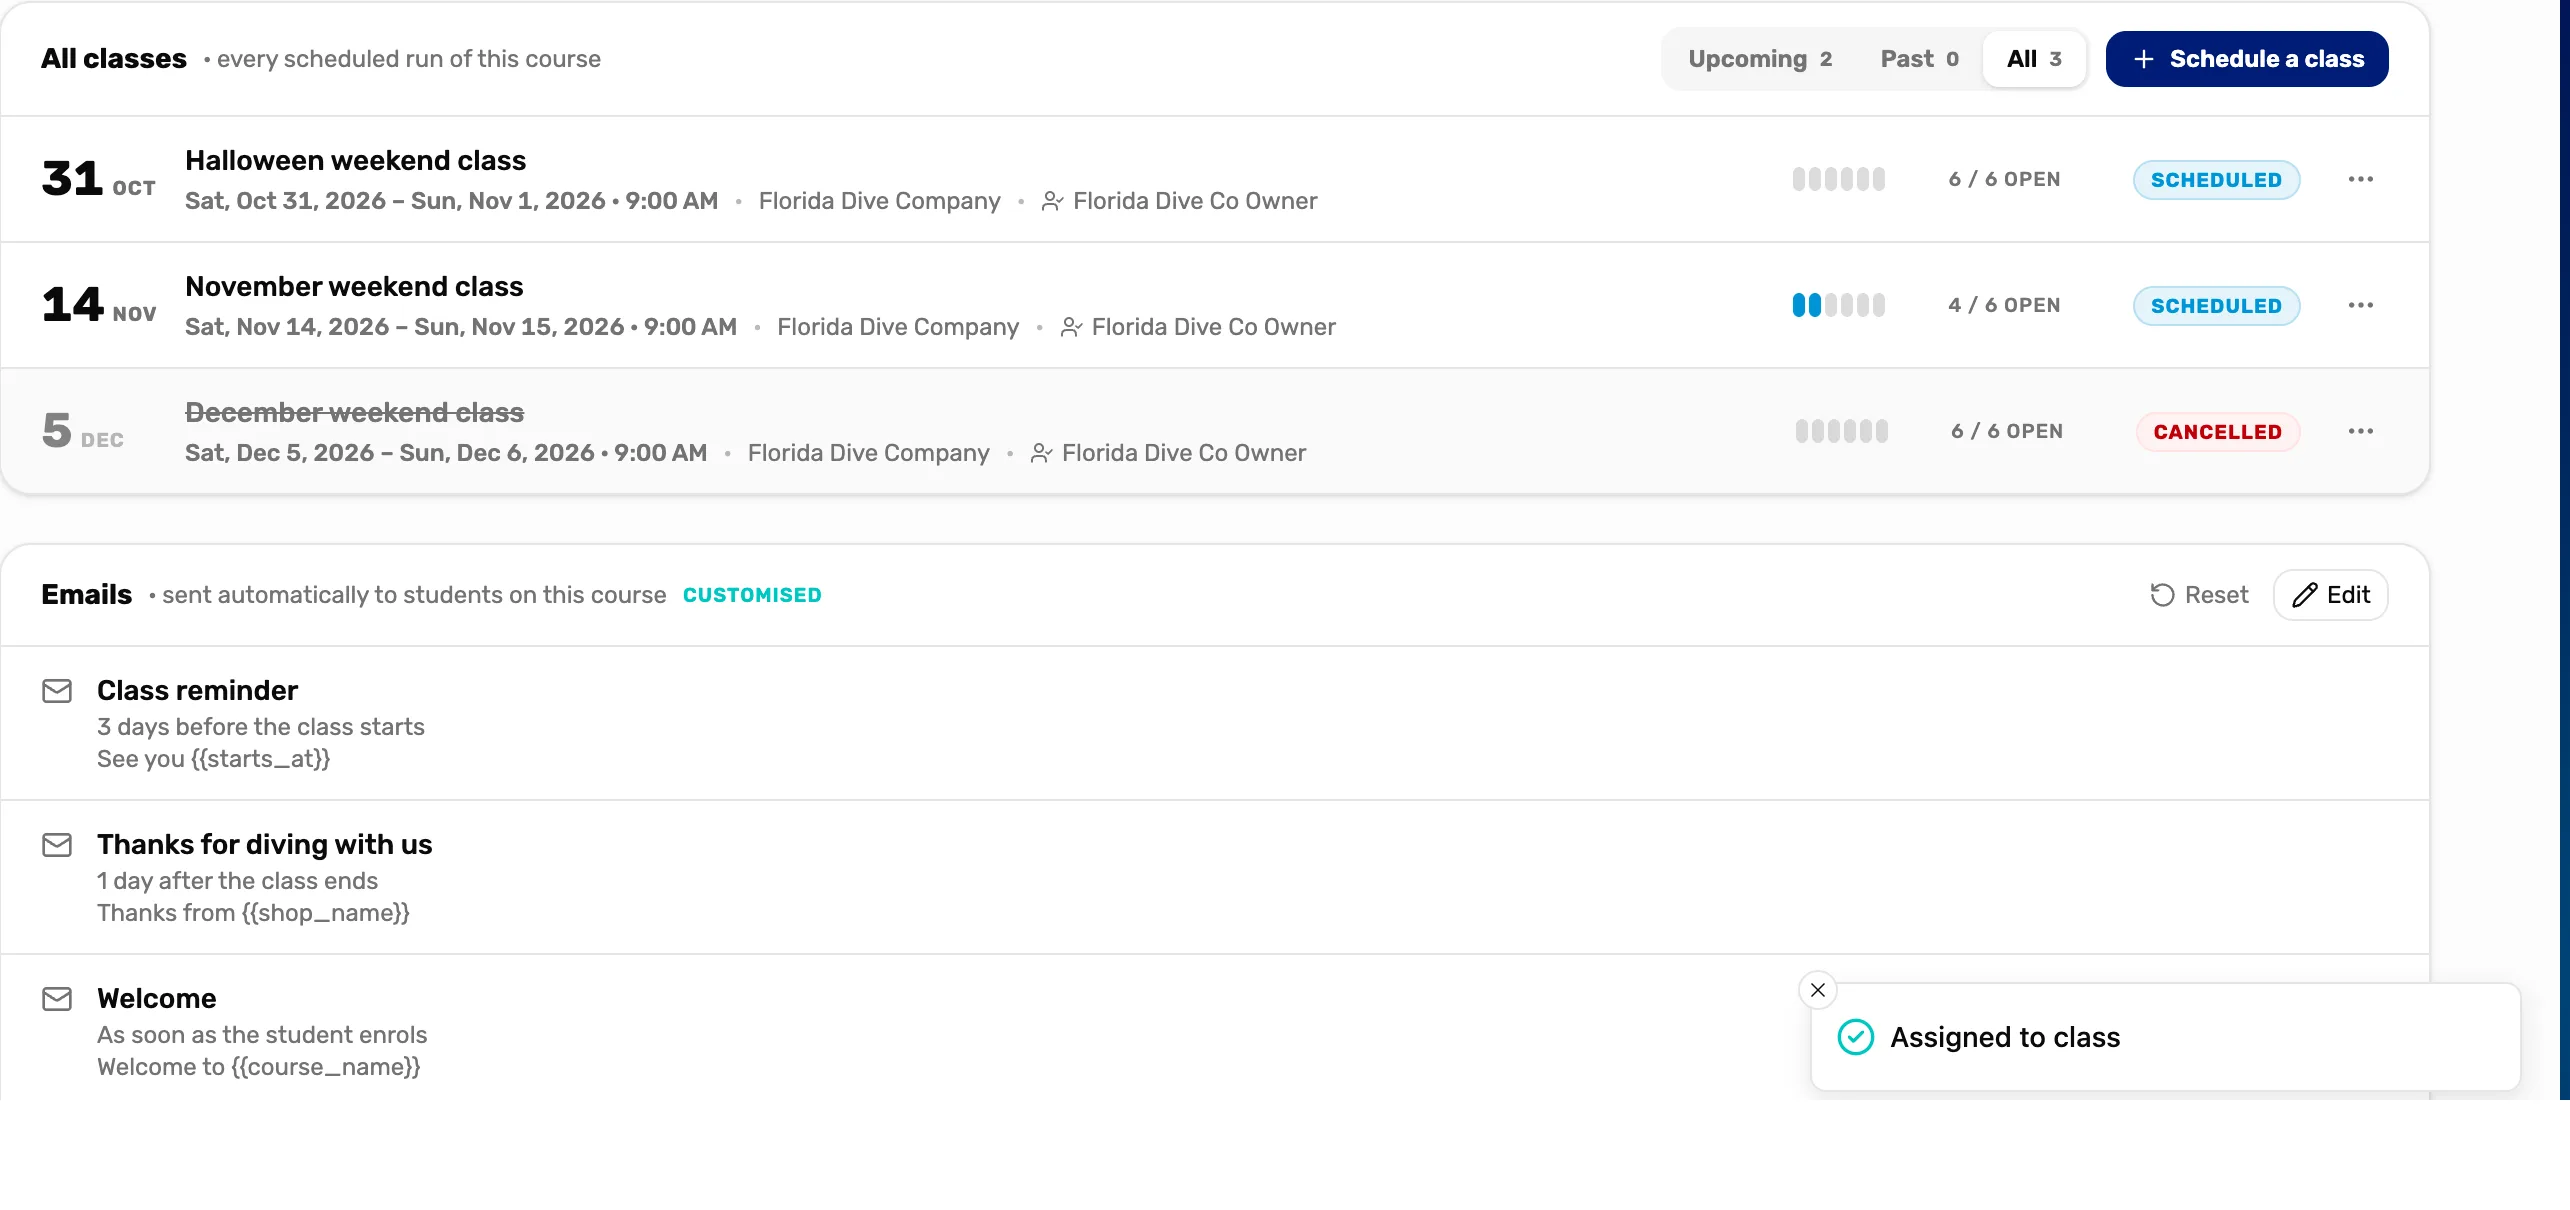Click the 4 / 6 OPEN text
Image resolution: width=2570 pixels, height=1210 pixels.
click(2004, 305)
